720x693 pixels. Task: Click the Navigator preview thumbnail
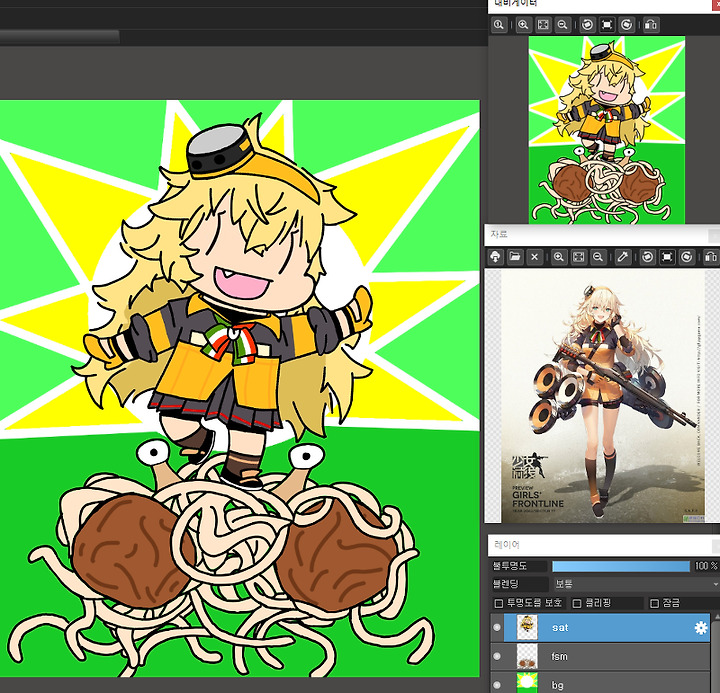(x=607, y=130)
